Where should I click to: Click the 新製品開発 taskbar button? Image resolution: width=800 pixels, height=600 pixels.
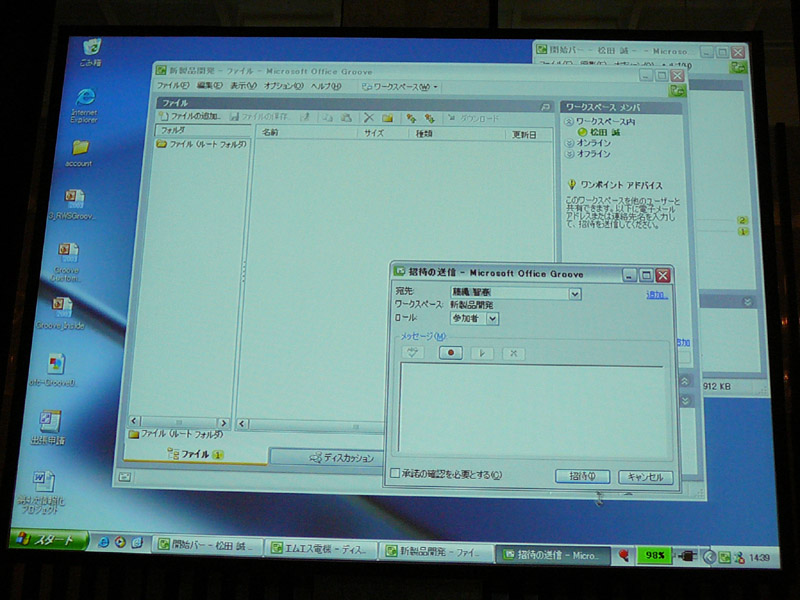pyautogui.click(x=435, y=552)
